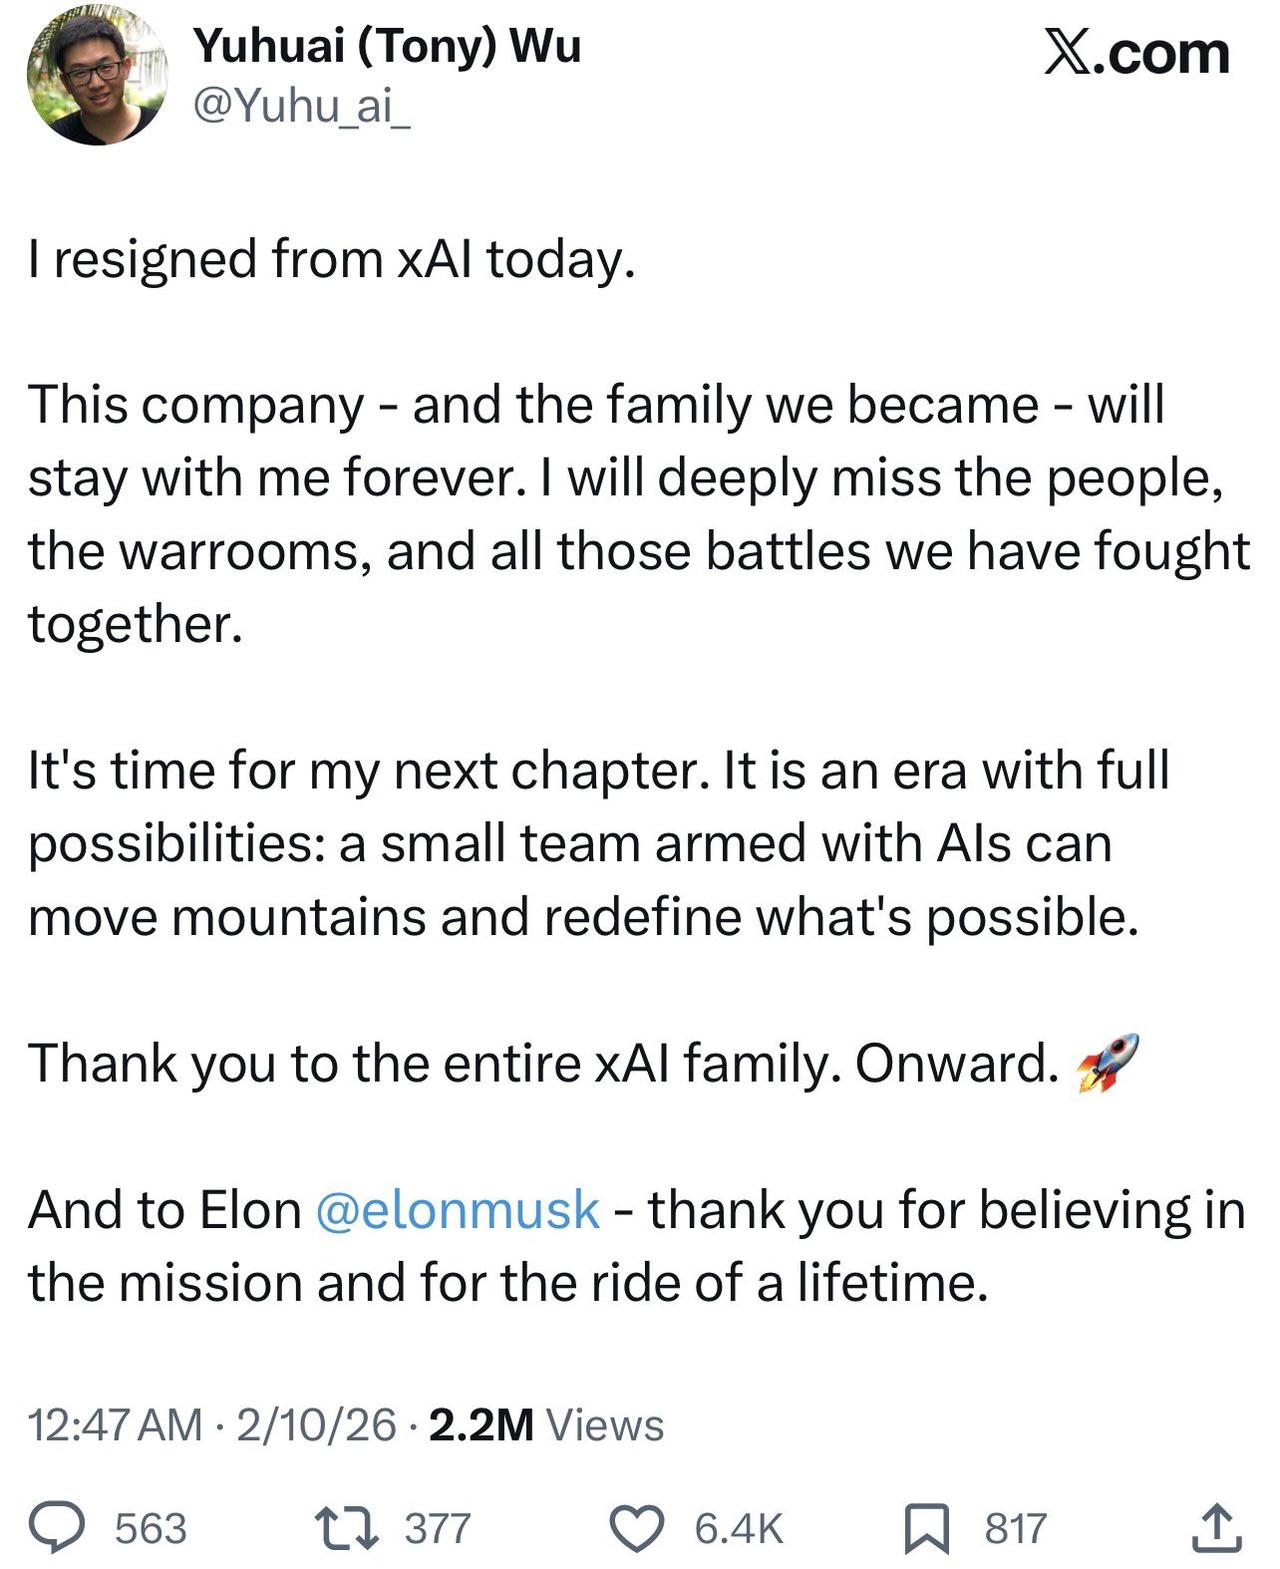Image resolution: width=1280 pixels, height=1569 pixels.
Task: Click the "I resigned from xAI today." line
Action: tap(332, 258)
